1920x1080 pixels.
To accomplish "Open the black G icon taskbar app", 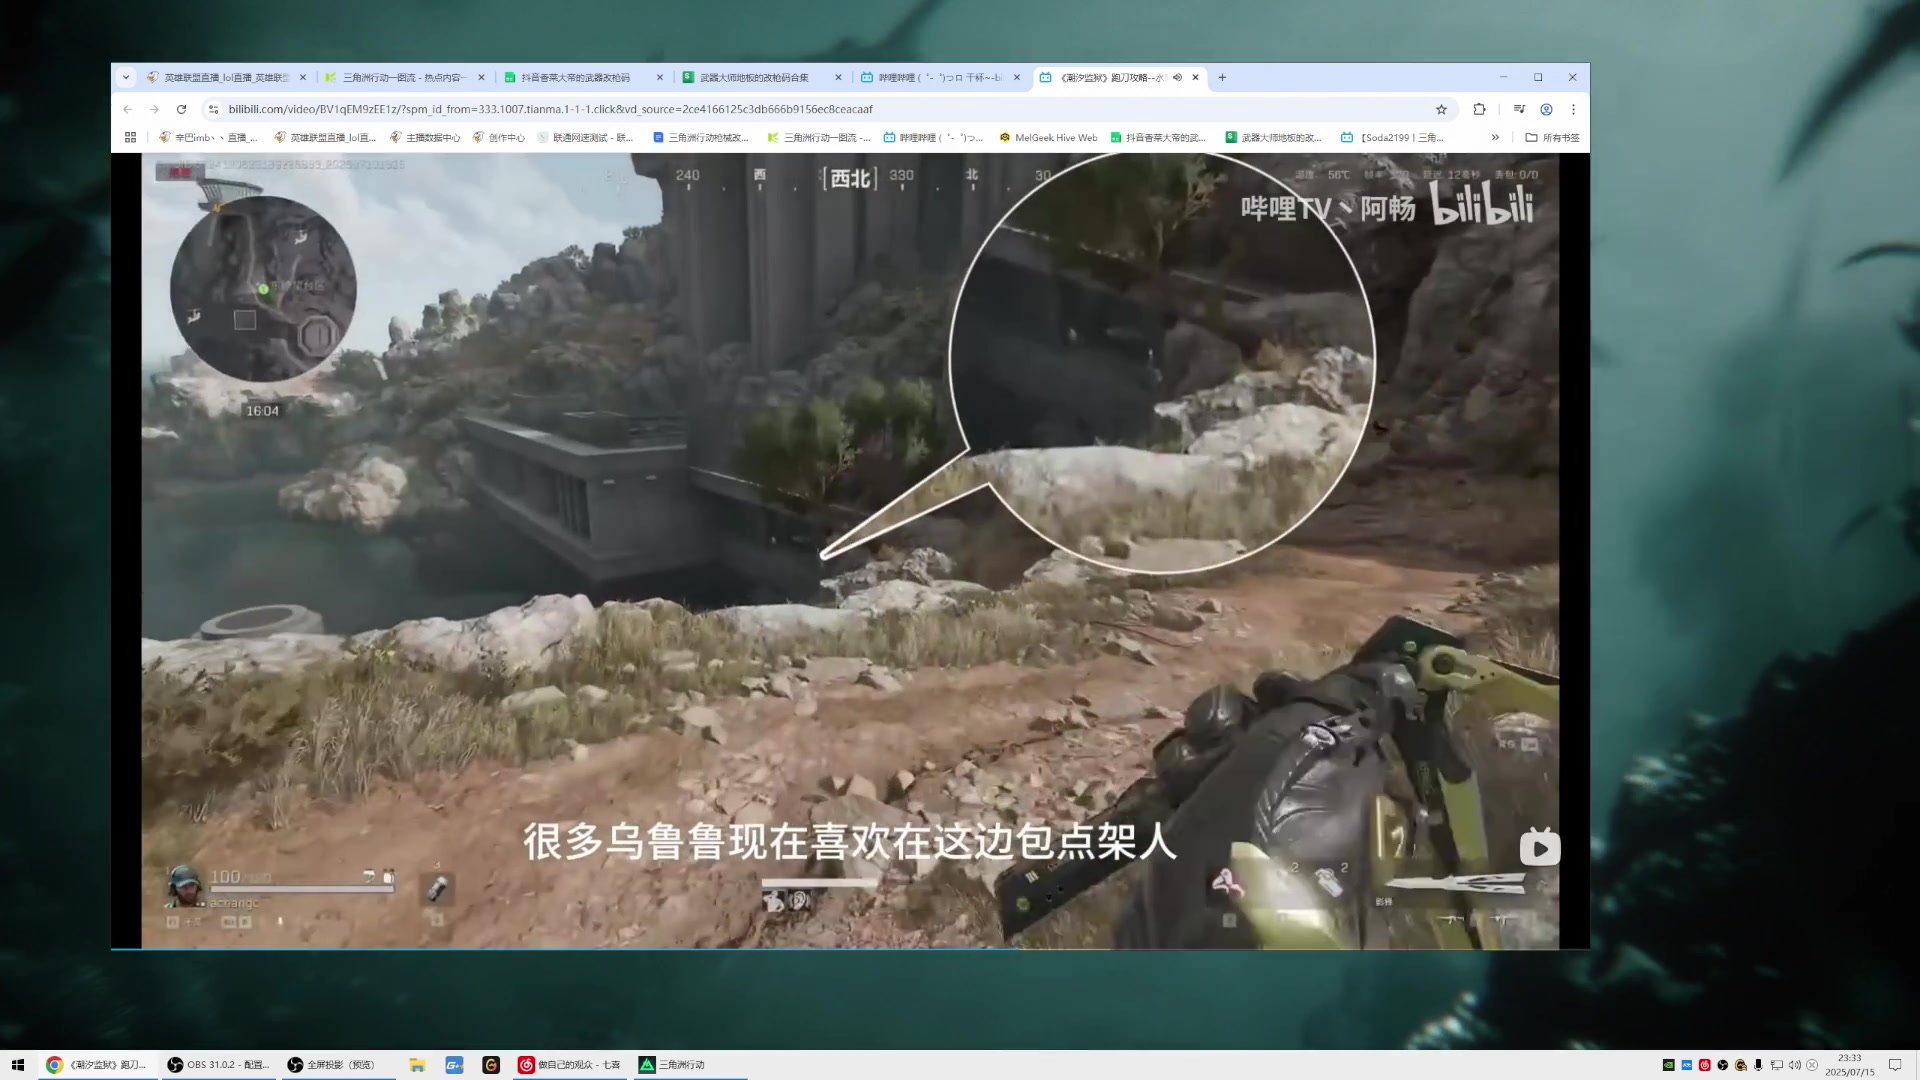I will point(491,1065).
